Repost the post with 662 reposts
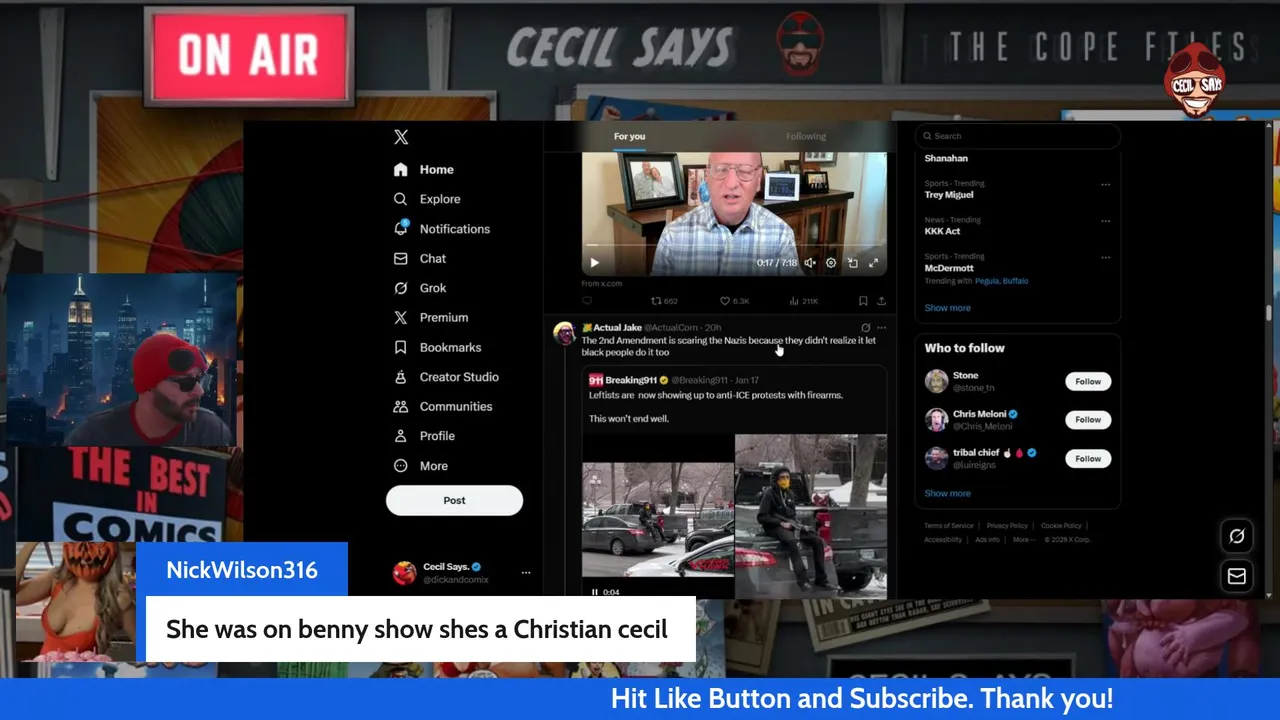The image size is (1280, 720). tap(664, 300)
